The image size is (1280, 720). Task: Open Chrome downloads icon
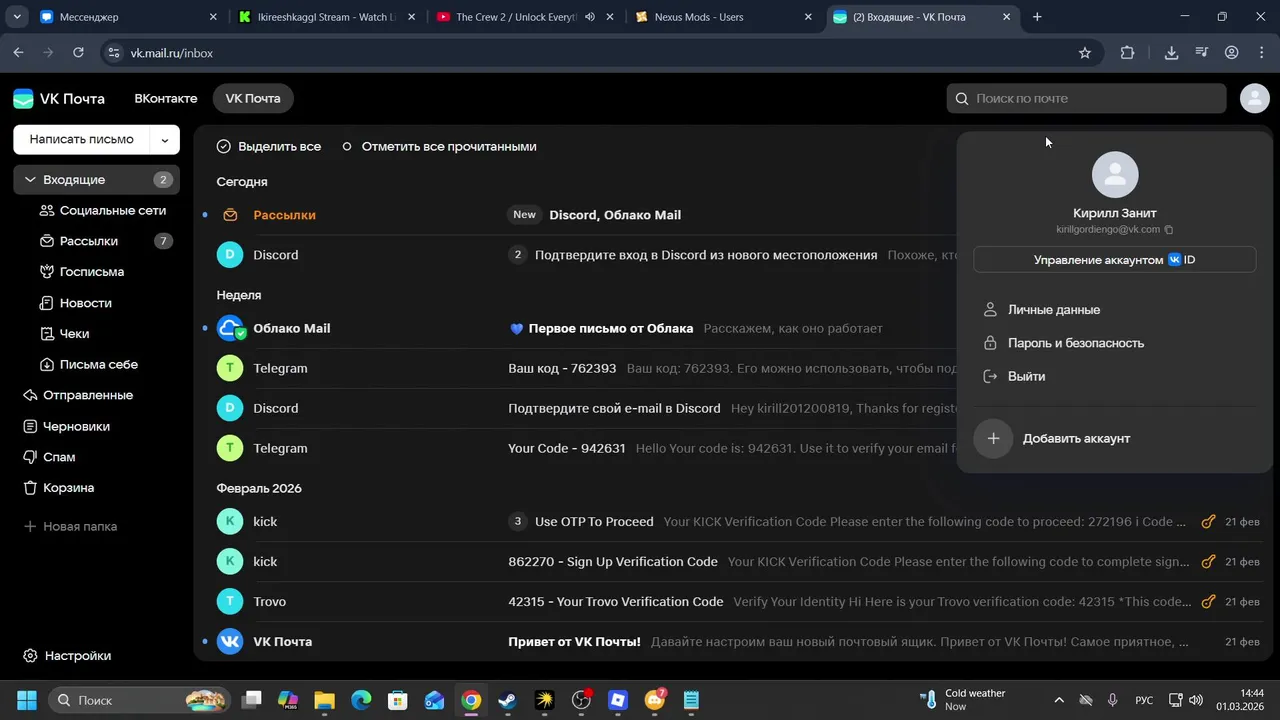coord(1171,53)
